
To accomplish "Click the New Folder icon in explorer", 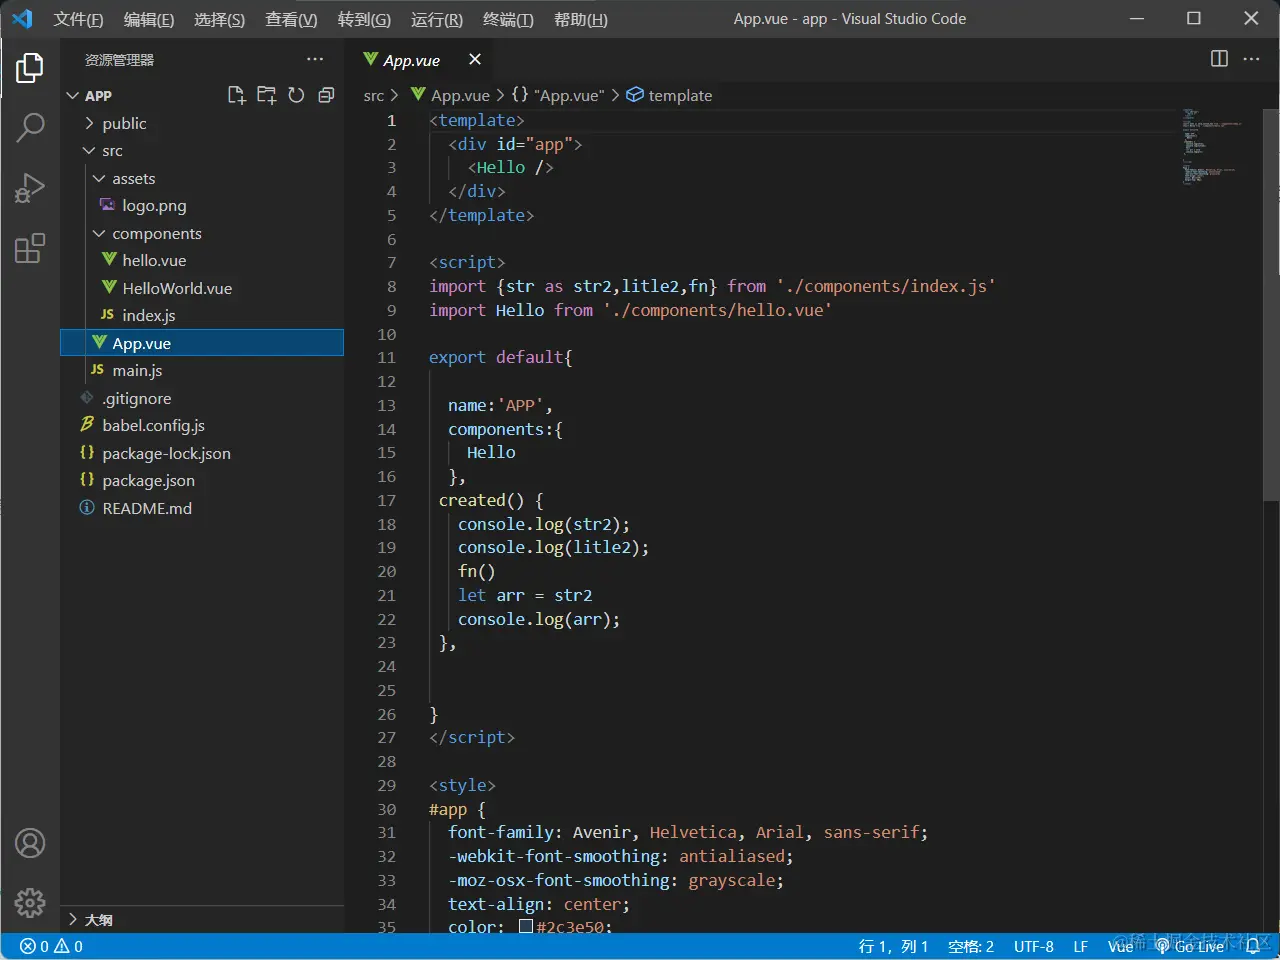I will point(266,95).
